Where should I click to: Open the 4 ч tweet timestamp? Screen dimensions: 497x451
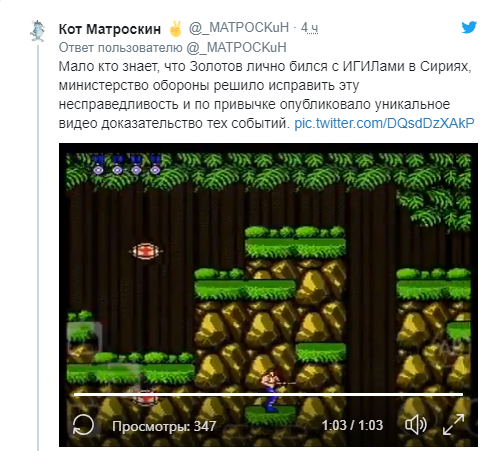coord(310,28)
